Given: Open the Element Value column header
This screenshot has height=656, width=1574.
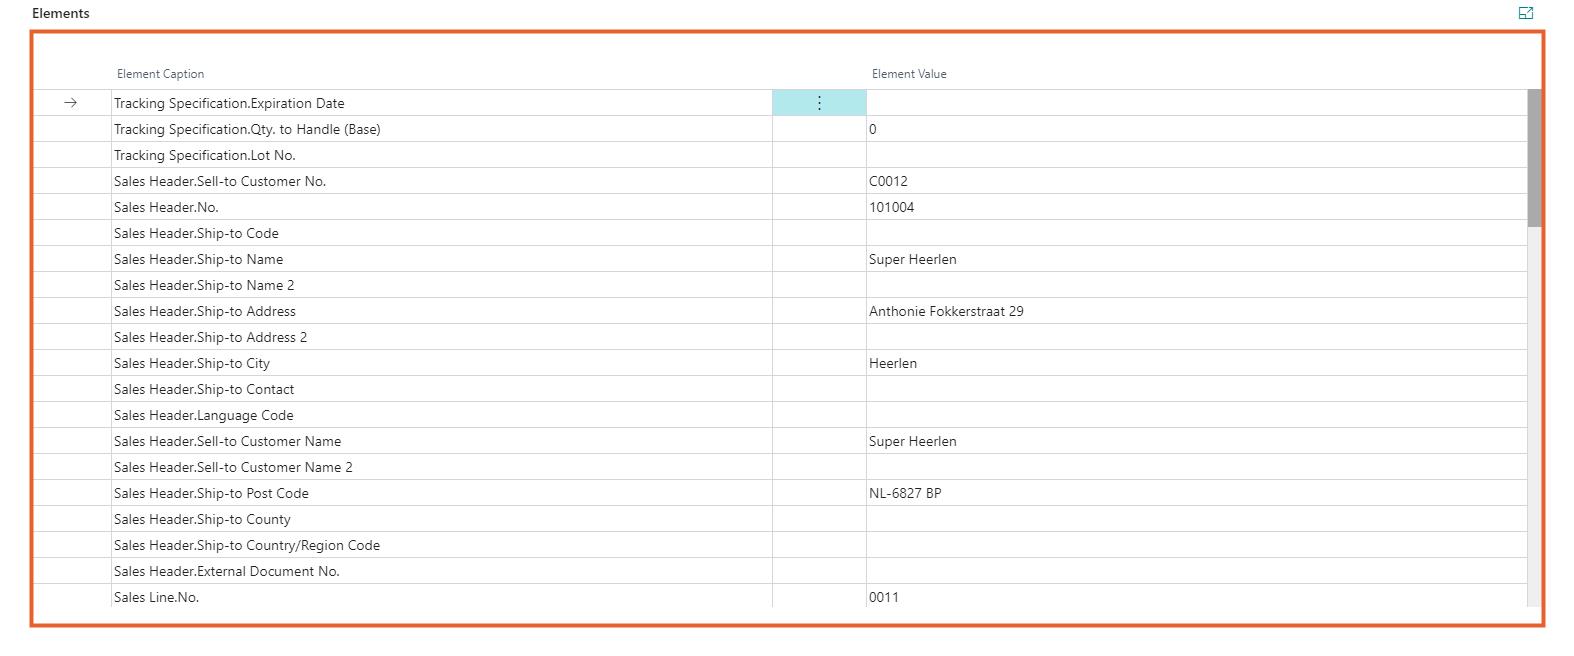Looking at the screenshot, I should (x=908, y=74).
